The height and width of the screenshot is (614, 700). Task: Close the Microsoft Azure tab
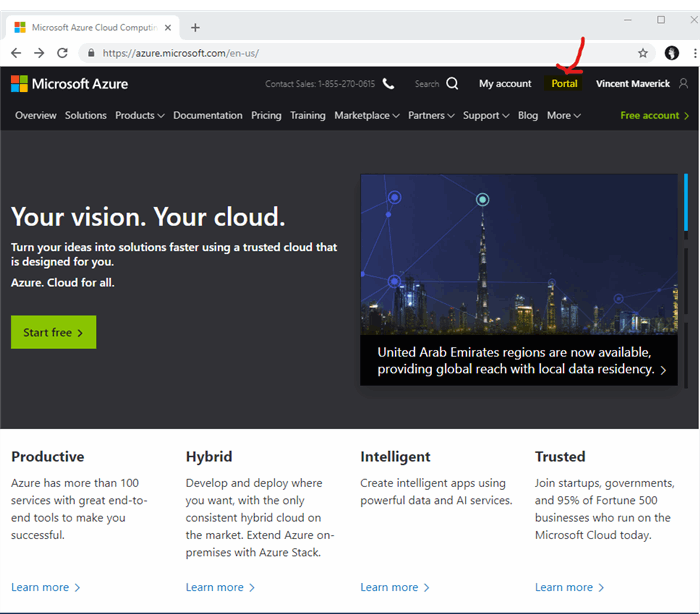pyautogui.click(x=168, y=28)
